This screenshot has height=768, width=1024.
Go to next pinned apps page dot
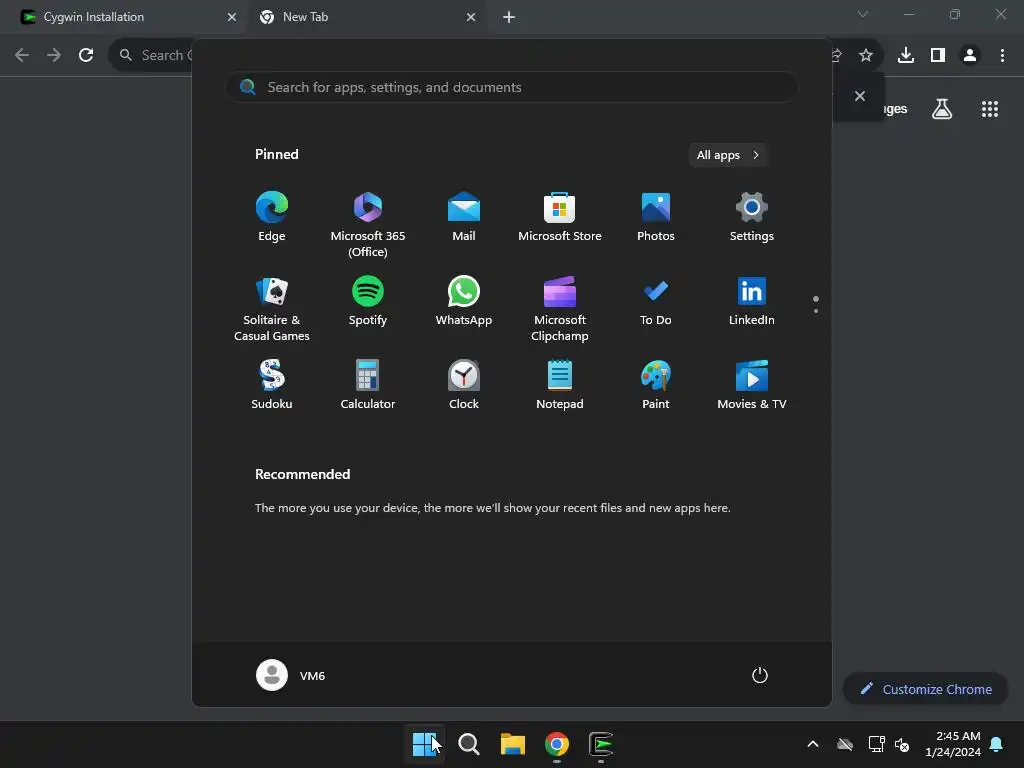pyautogui.click(x=816, y=311)
